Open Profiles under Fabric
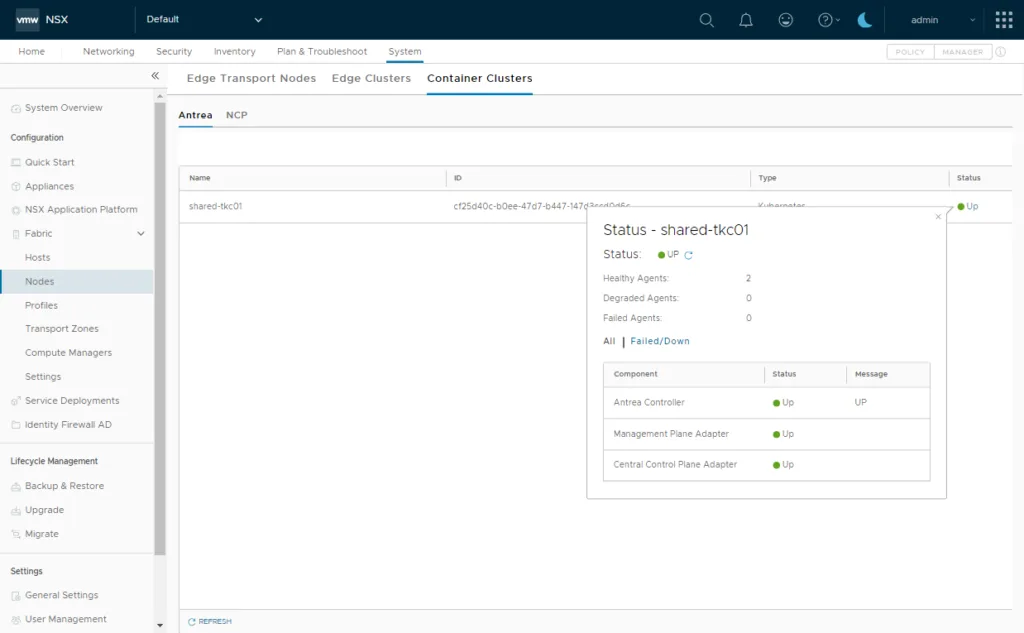Screen dimensions: 1024x633 click(x=41, y=305)
